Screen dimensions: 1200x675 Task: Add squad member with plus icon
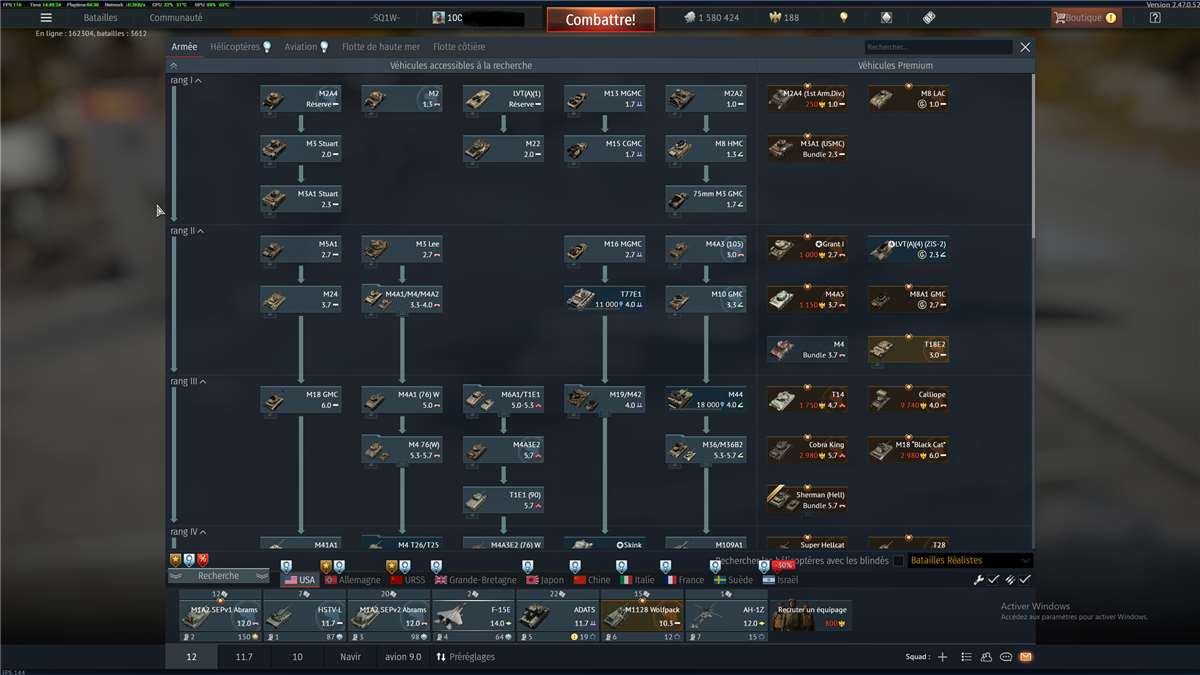point(942,657)
